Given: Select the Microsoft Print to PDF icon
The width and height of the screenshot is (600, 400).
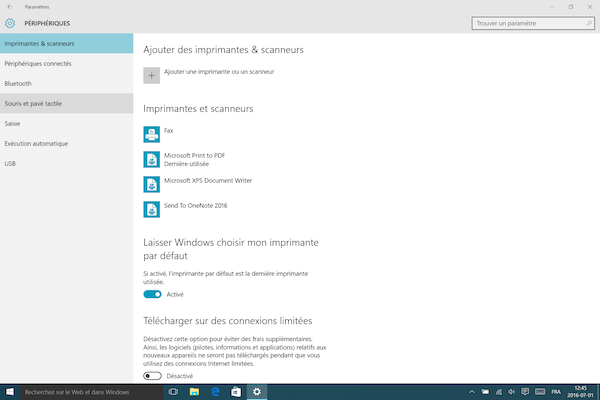Looking at the screenshot, I should 152,160.
